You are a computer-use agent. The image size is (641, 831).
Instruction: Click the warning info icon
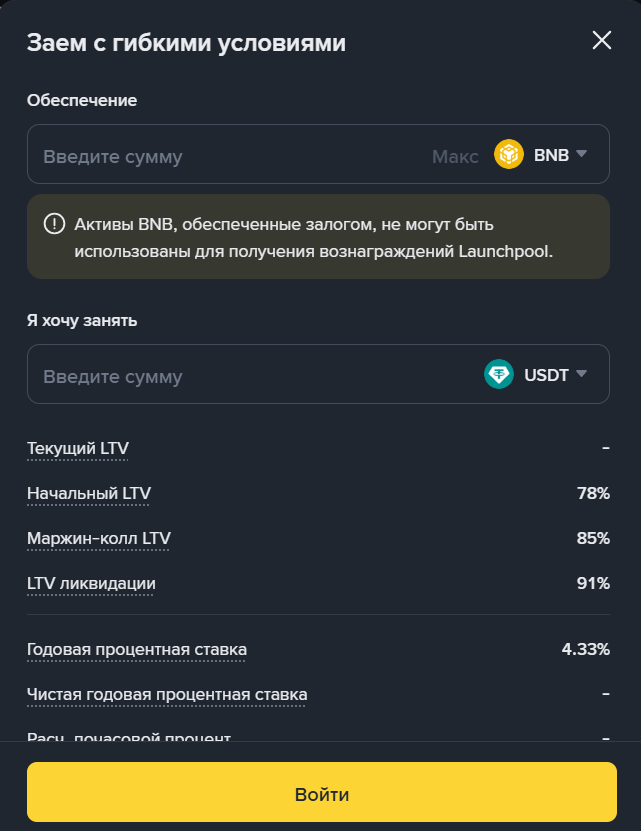tap(54, 223)
